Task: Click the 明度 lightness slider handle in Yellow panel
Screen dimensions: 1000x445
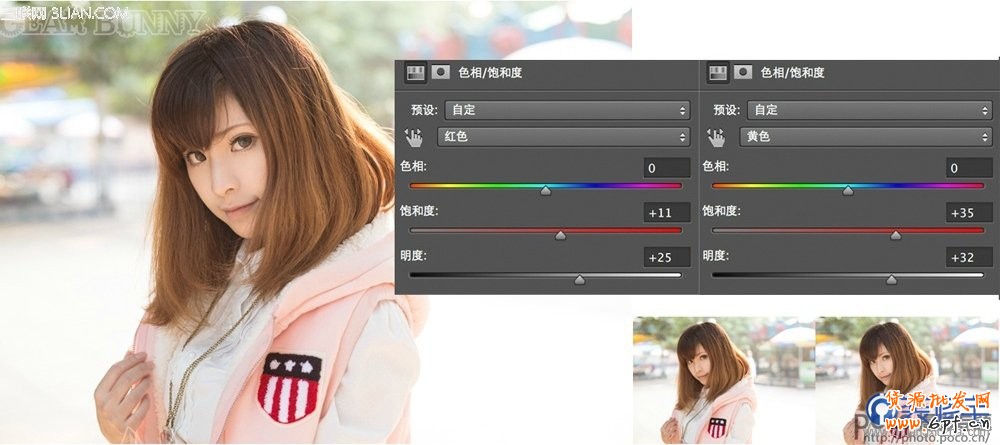Action: click(891, 280)
